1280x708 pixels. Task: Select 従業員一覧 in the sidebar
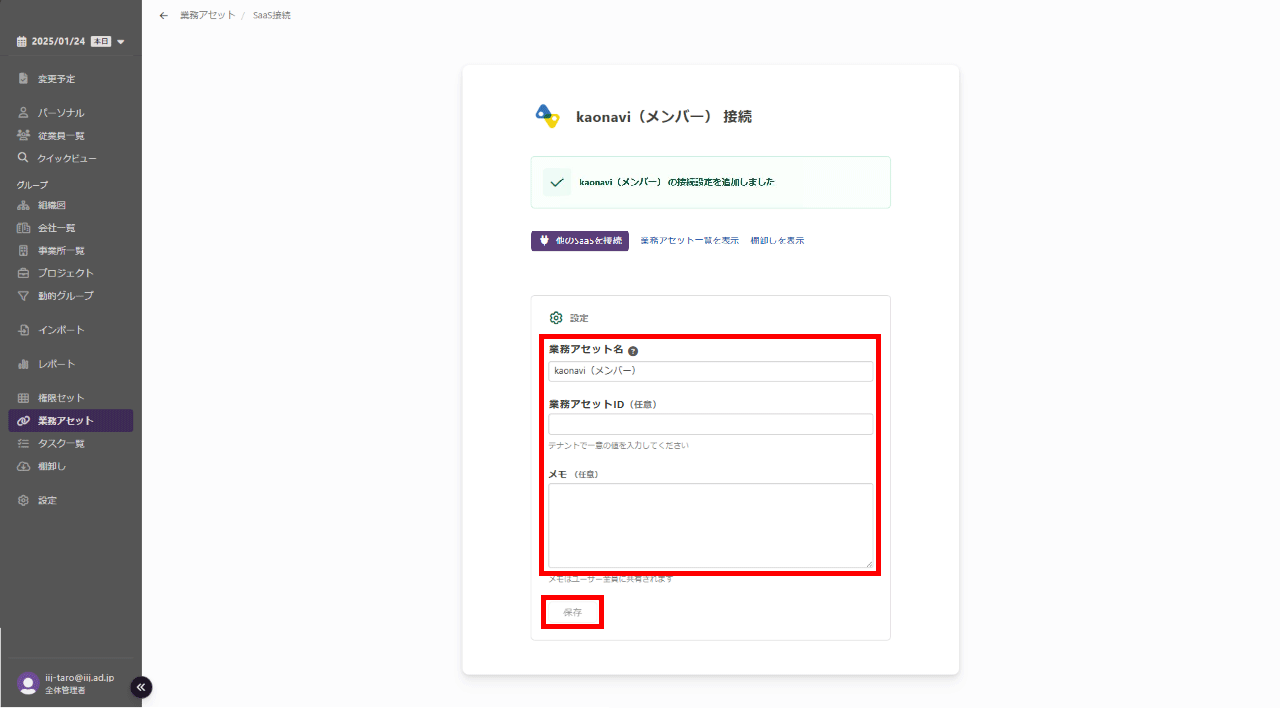pyautogui.click(x=60, y=136)
